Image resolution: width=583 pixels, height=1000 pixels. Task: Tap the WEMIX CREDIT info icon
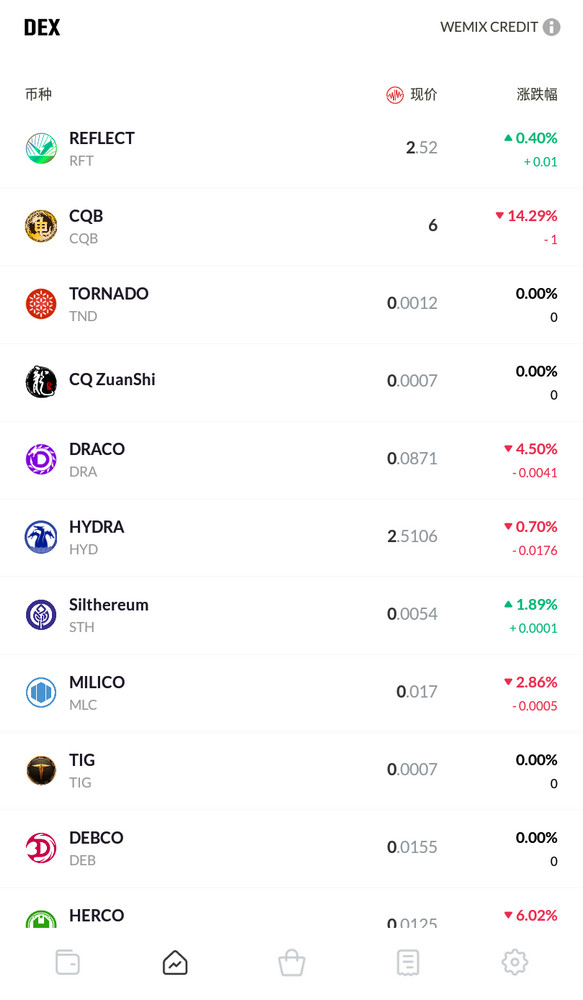(552, 27)
